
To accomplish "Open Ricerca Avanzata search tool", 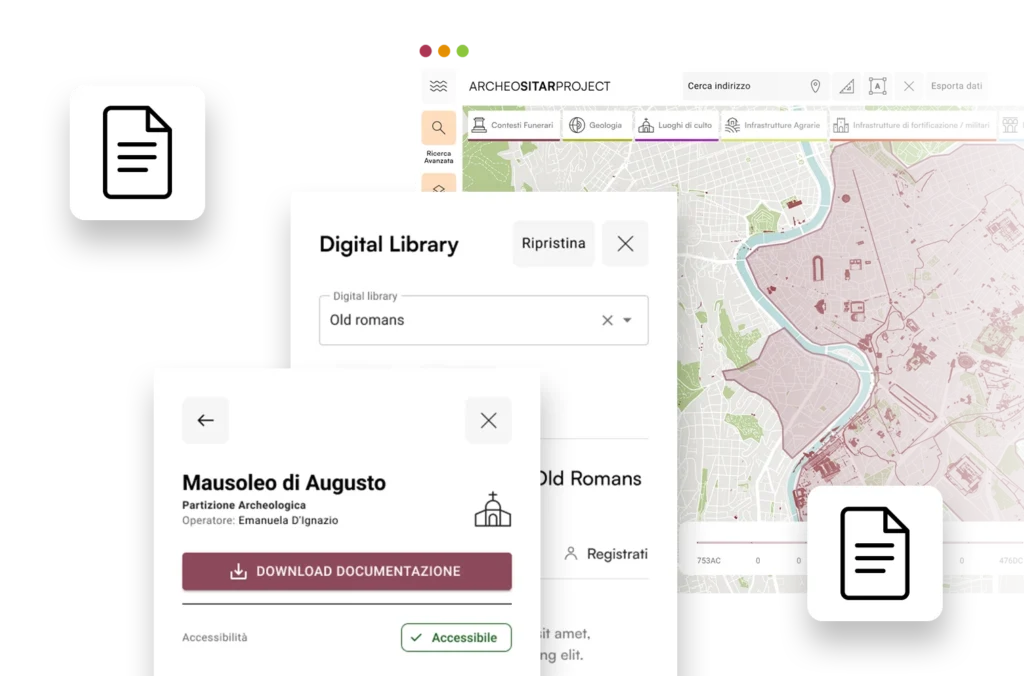I will [x=438, y=128].
